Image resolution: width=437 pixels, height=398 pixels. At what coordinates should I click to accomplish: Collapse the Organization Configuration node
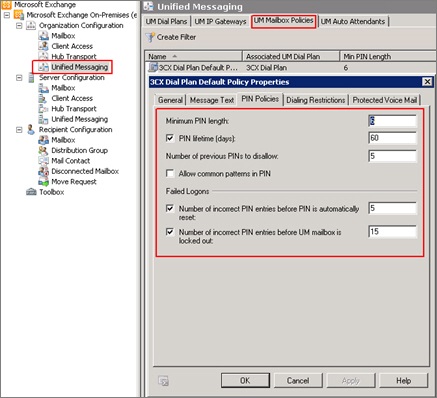(x=19, y=26)
